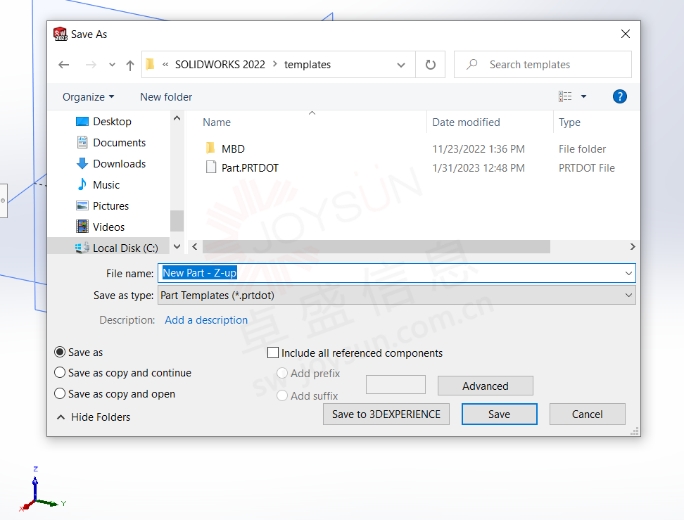Image resolution: width=684 pixels, height=520 pixels.
Task: Open the blue Help icon
Action: point(619,96)
